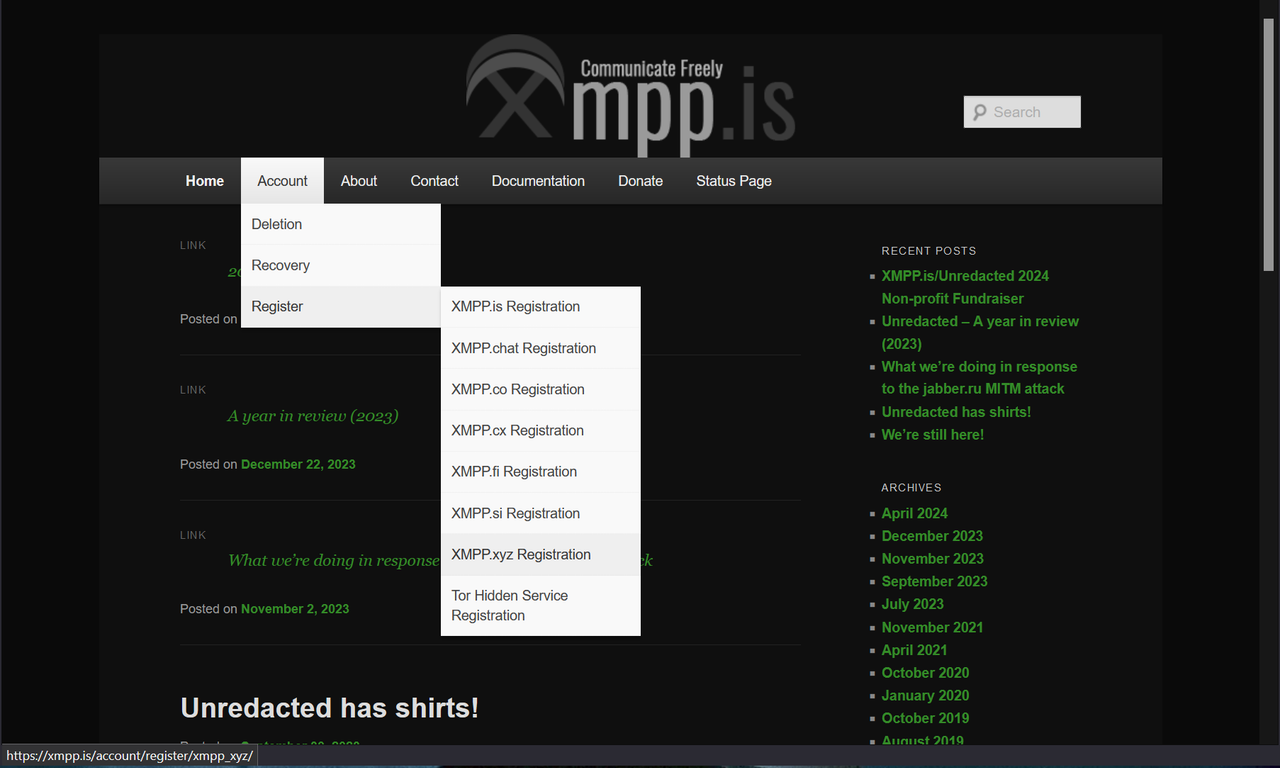Open recent post about jabber.ru MITM attack
This screenshot has width=1280, height=768.
coord(979,377)
